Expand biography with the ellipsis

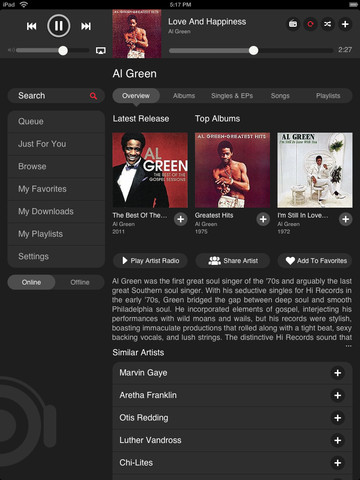point(348,346)
